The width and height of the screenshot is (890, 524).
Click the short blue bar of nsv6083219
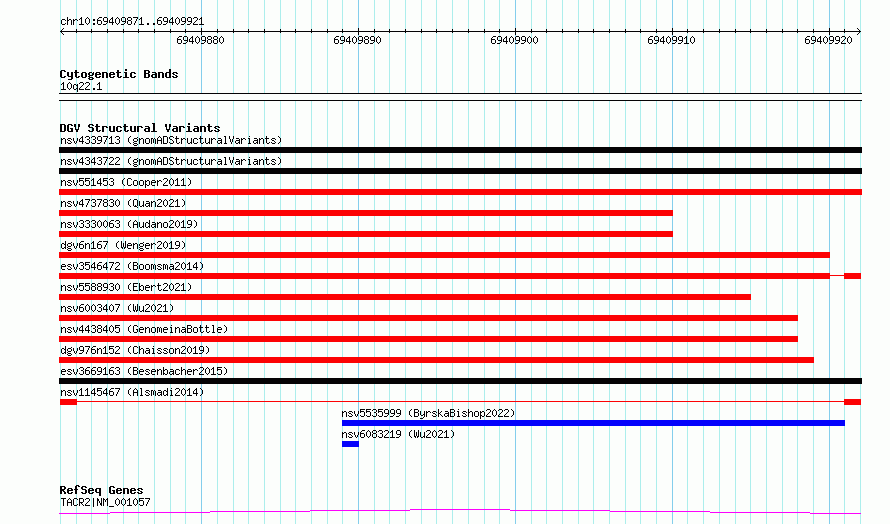click(x=350, y=444)
